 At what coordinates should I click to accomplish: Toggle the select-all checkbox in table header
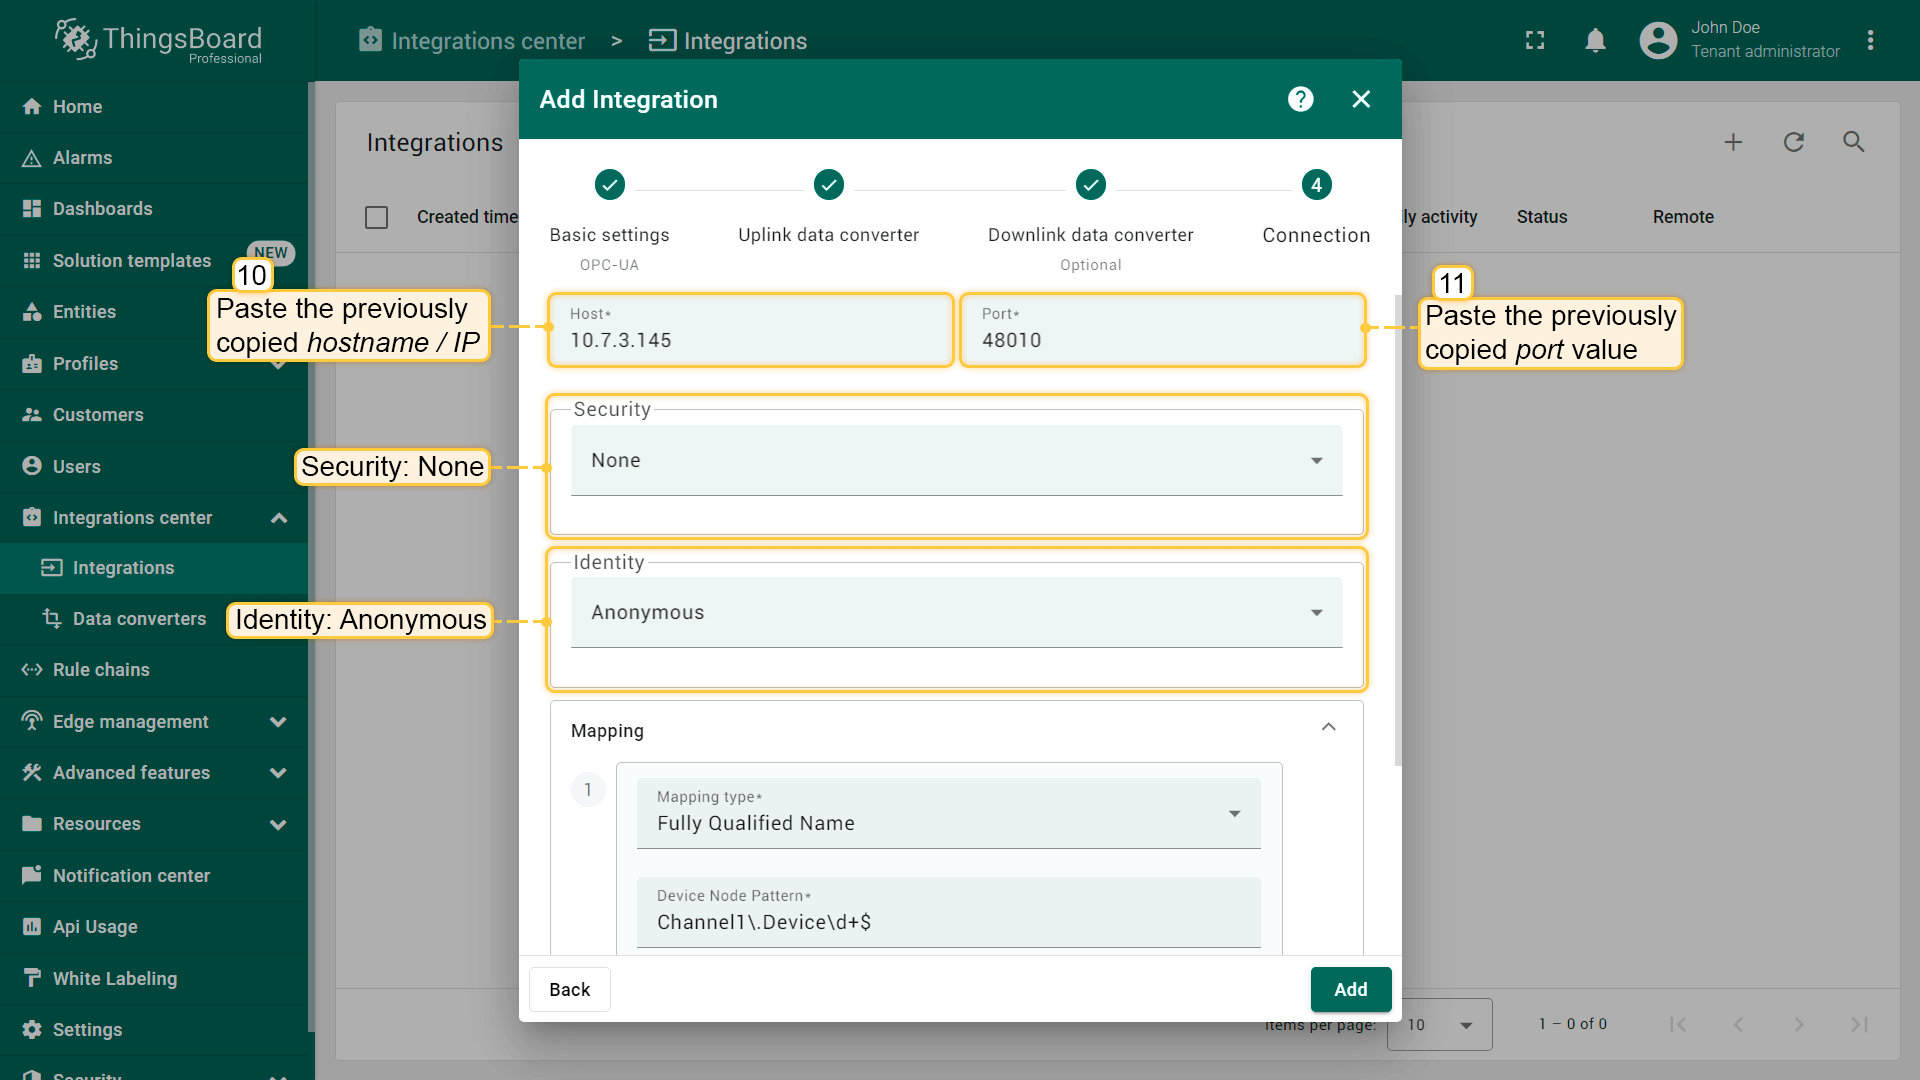(x=377, y=217)
